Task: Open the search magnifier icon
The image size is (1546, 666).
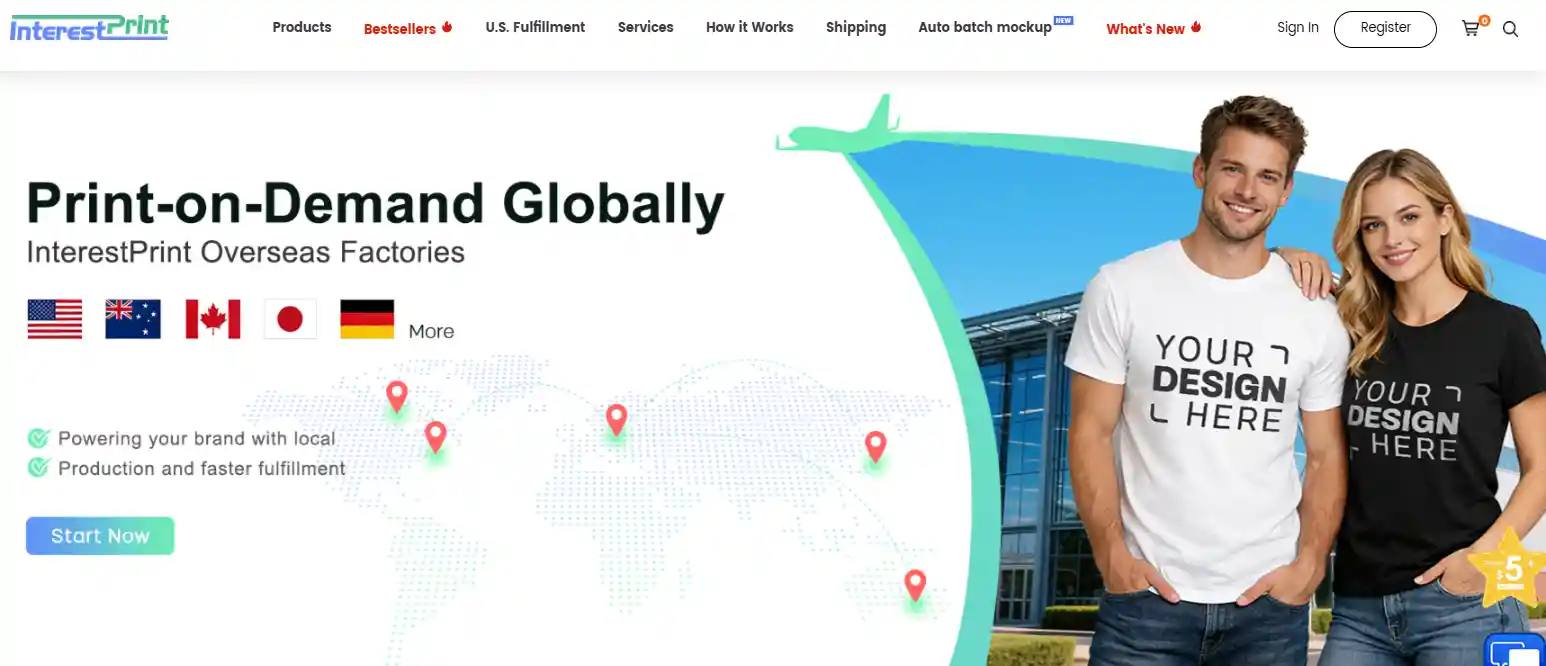Action: point(1510,29)
